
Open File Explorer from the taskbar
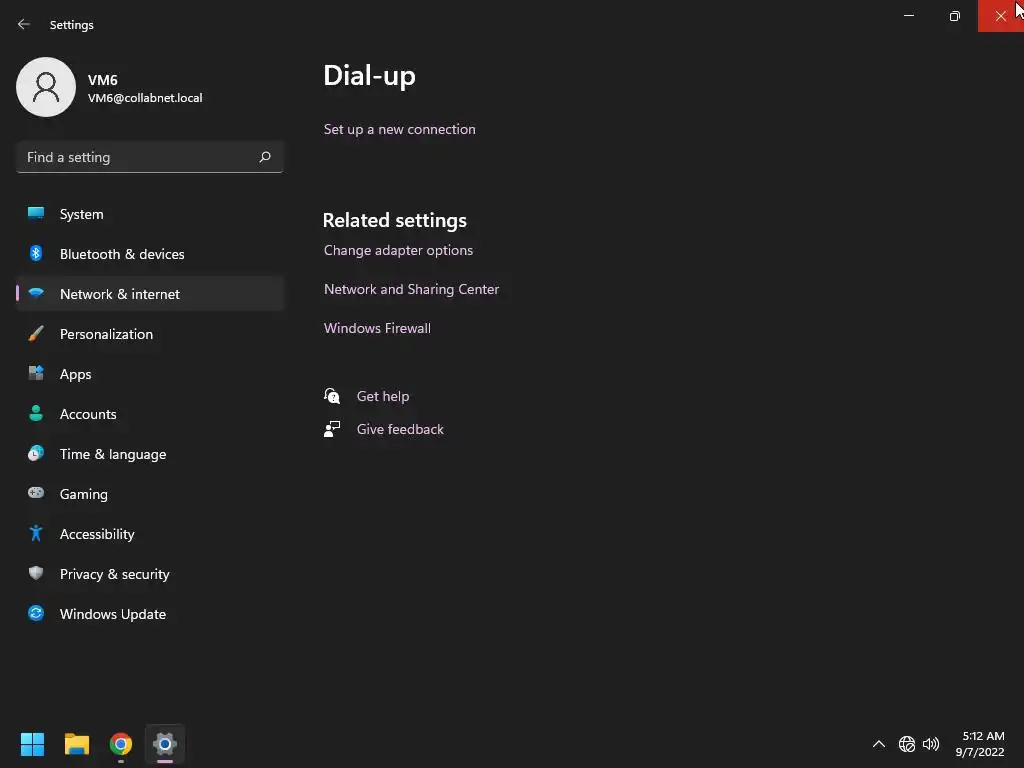[x=76, y=744]
